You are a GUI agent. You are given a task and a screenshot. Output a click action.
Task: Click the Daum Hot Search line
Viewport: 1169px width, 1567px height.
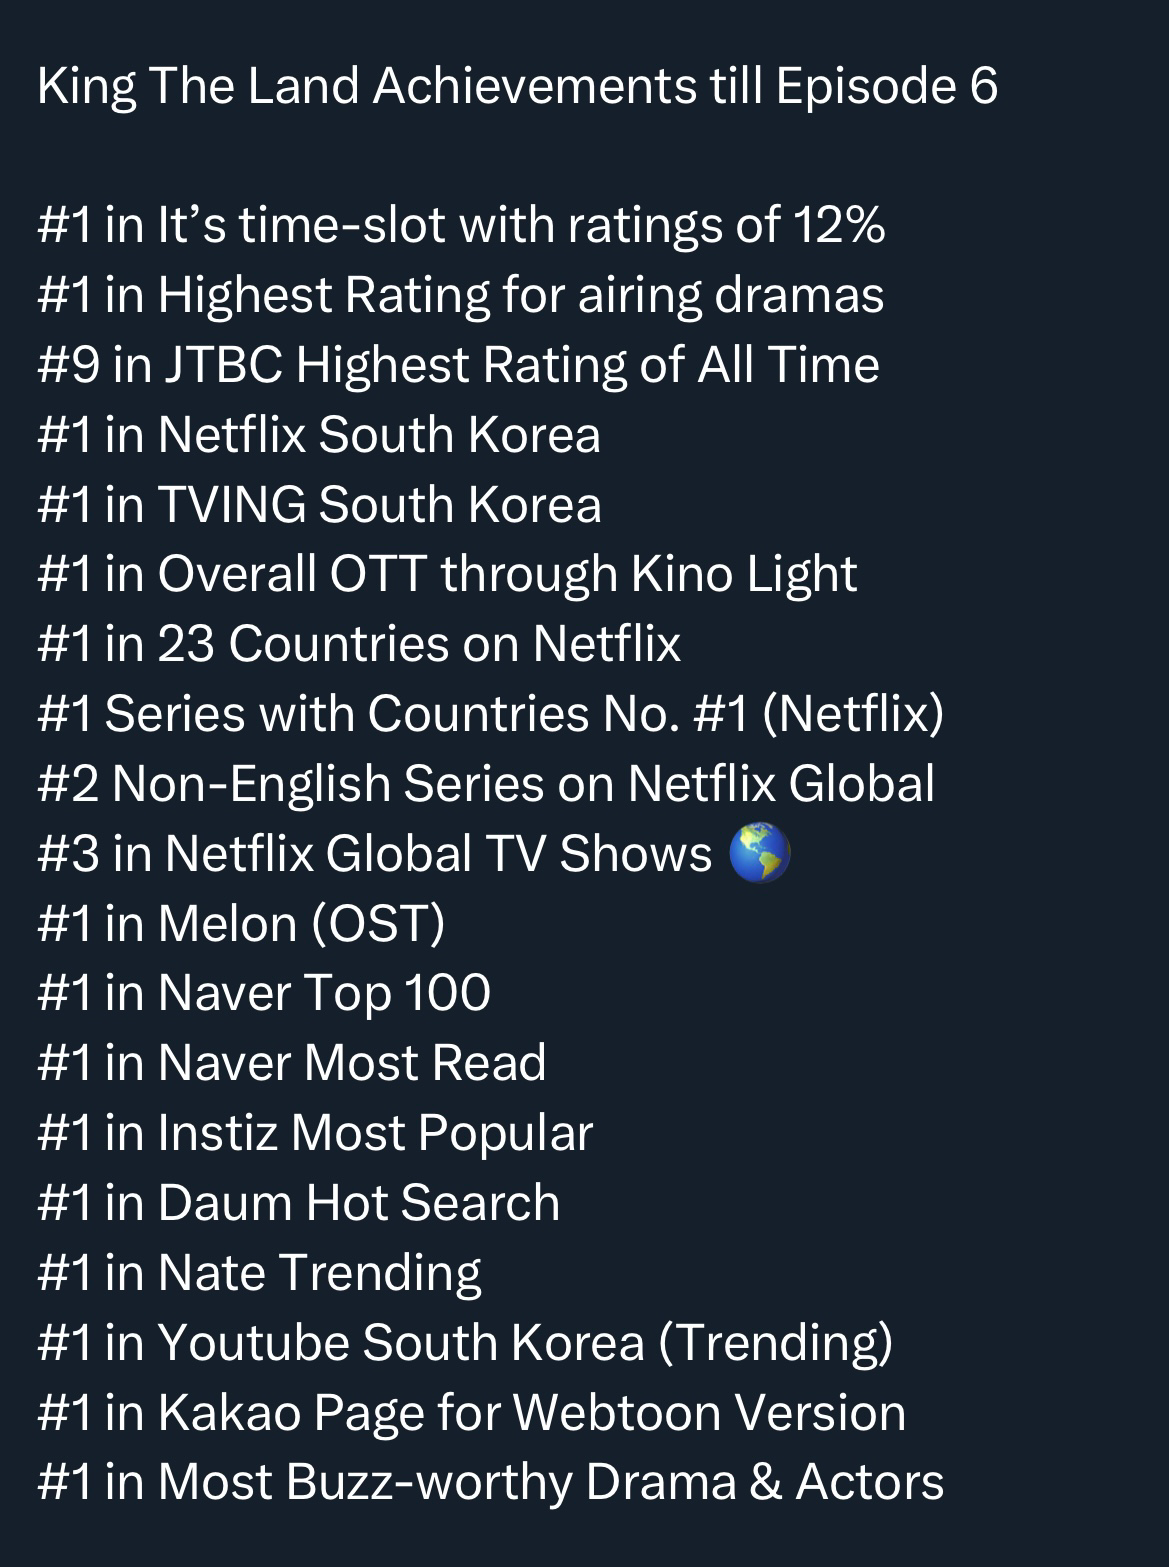[x=299, y=1202]
